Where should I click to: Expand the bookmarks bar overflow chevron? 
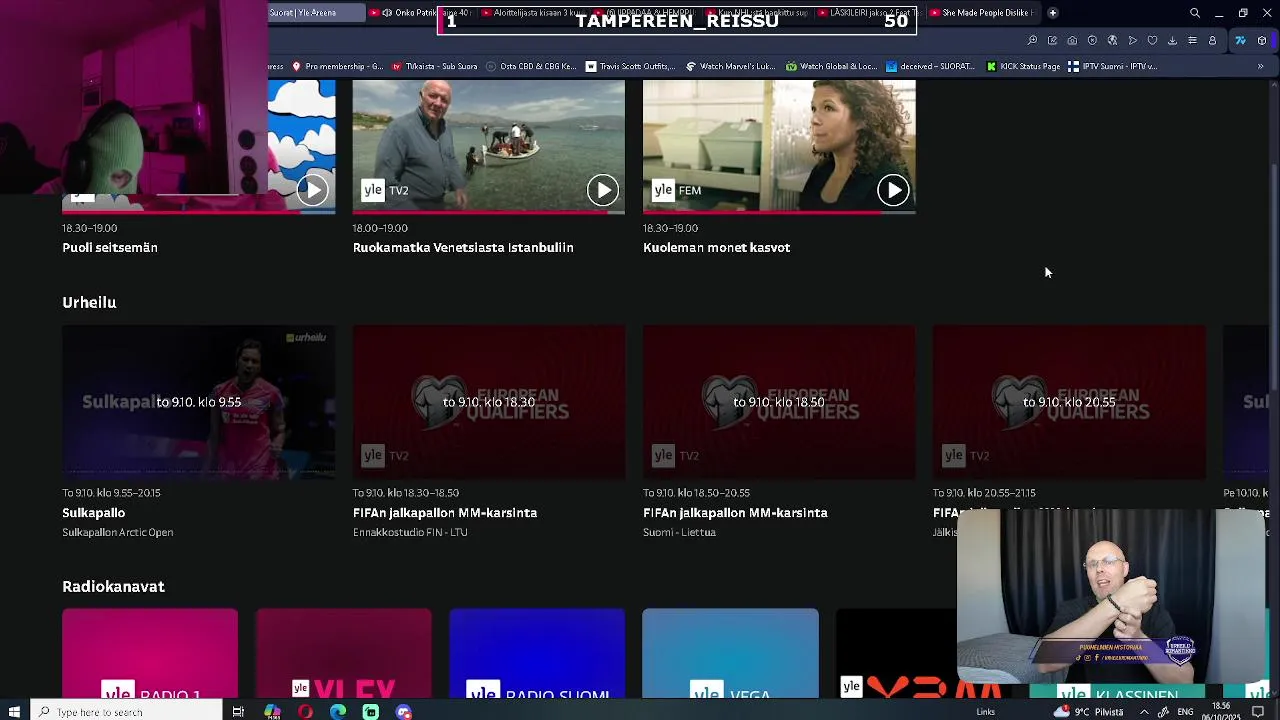[1260, 66]
